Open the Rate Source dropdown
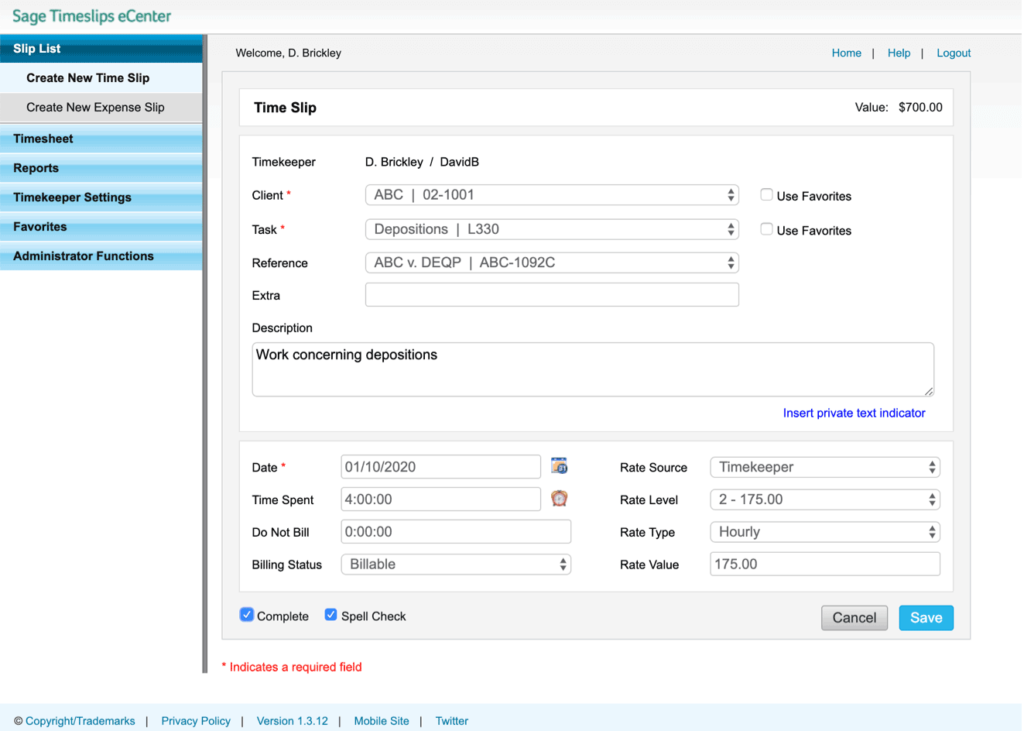The height and width of the screenshot is (731, 1024). [x=824, y=466]
